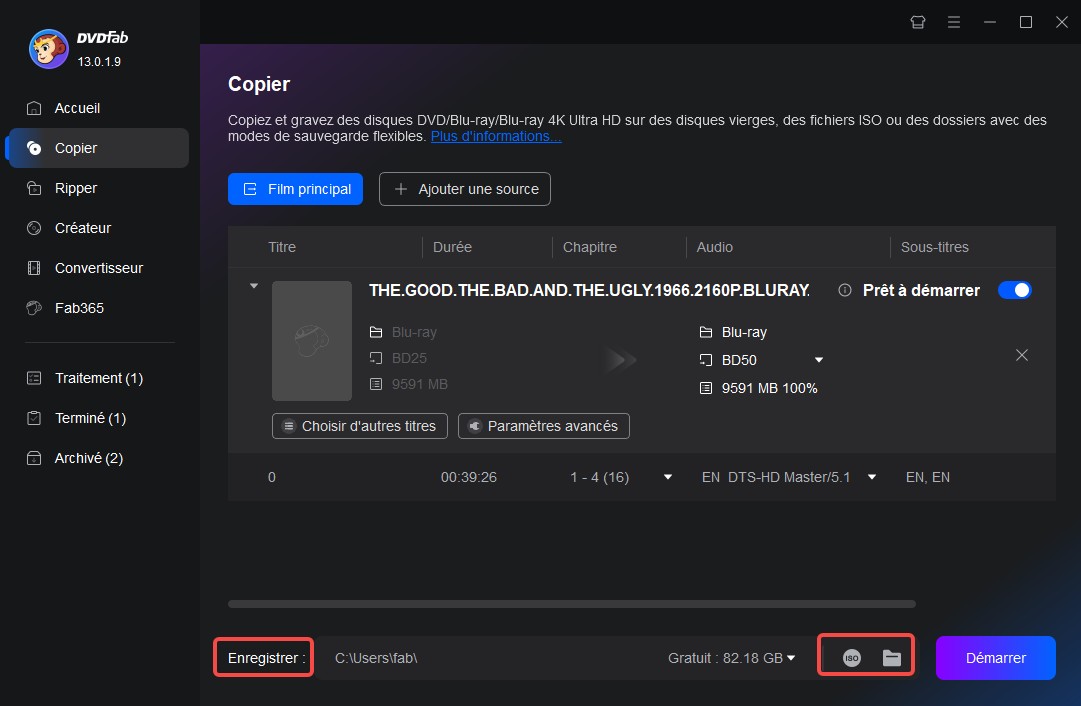Open Paramètres avancés settings
The width and height of the screenshot is (1081, 706).
(544, 426)
